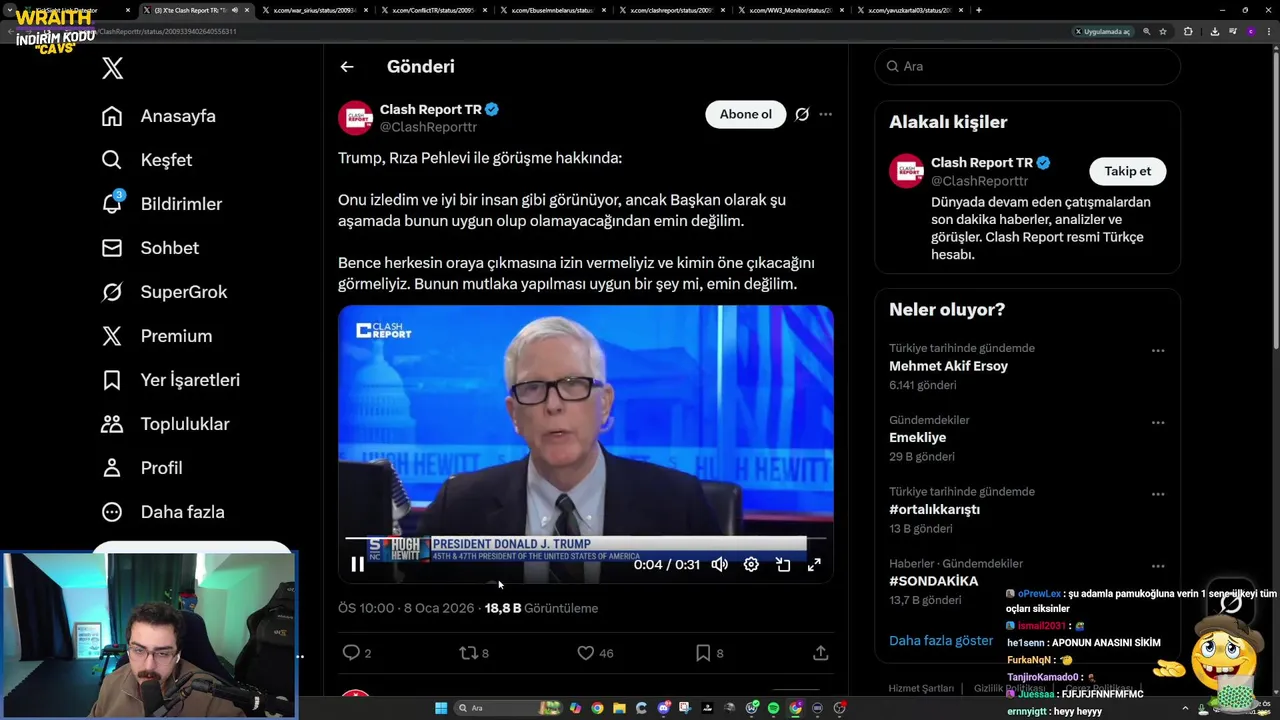Open options for #ortalıkkarıştı trend
The image size is (1280, 720).
click(1158, 495)
